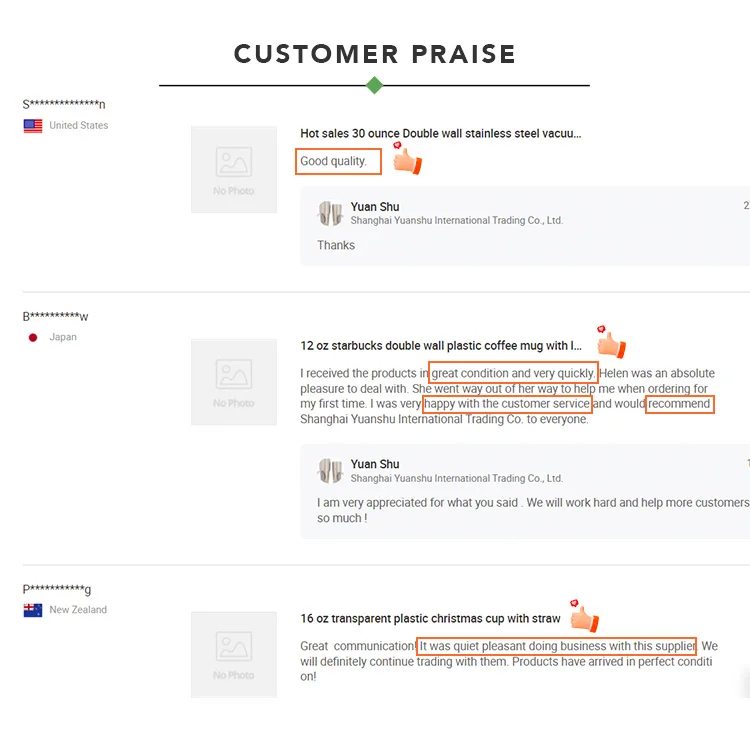750x732 pixels.
Task: Click thumbs-up icon next to christmas cup review
Action: pyautogui.click(x=583, y=617)
